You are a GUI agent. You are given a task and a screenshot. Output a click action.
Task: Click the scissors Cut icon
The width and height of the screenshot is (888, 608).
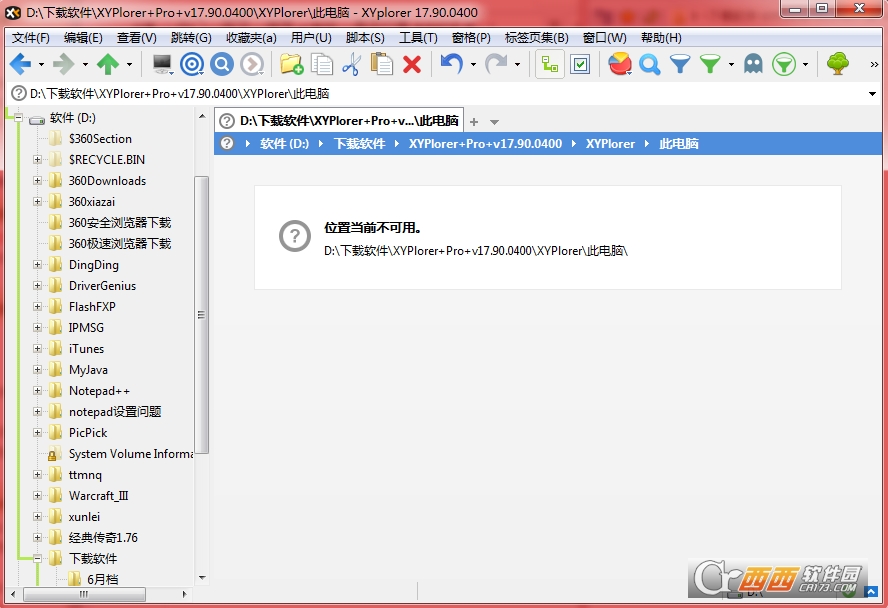point(351,64)
